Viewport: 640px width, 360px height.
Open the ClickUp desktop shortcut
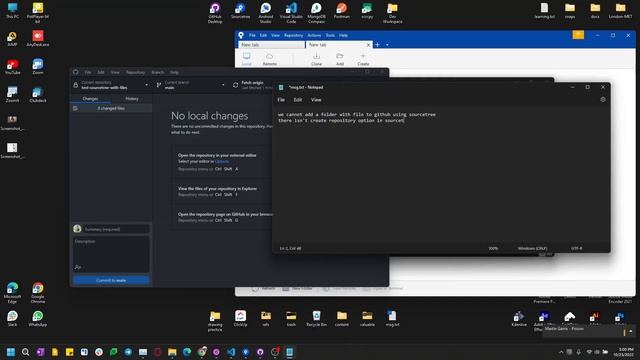(x=240, y=319)
